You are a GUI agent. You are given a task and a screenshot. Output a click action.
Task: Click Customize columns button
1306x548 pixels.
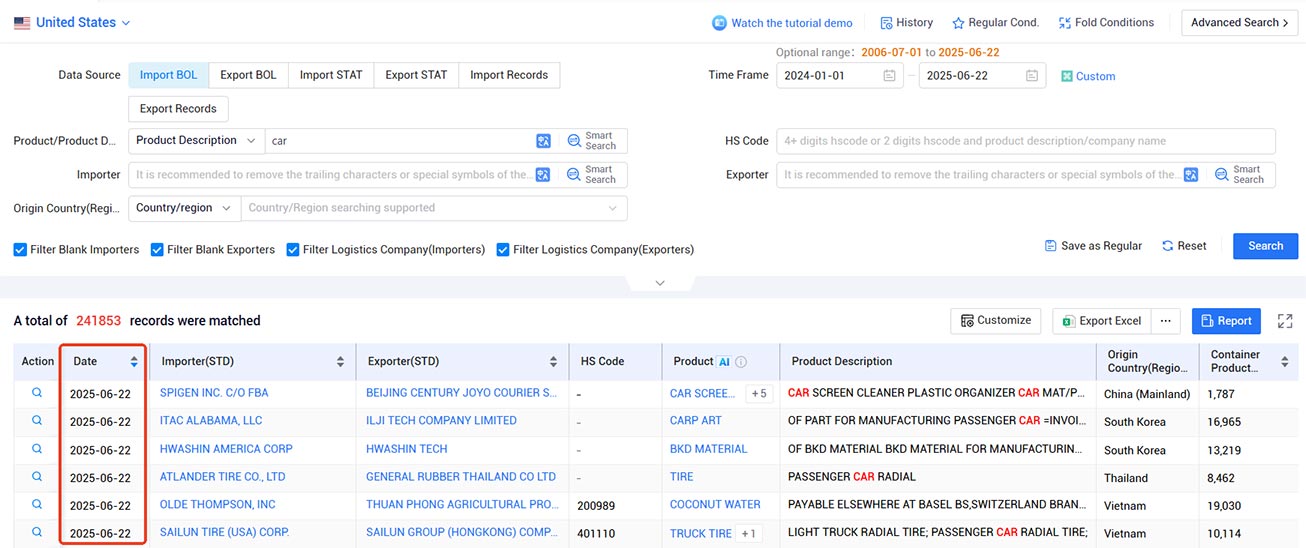click(x=995, y=321)
